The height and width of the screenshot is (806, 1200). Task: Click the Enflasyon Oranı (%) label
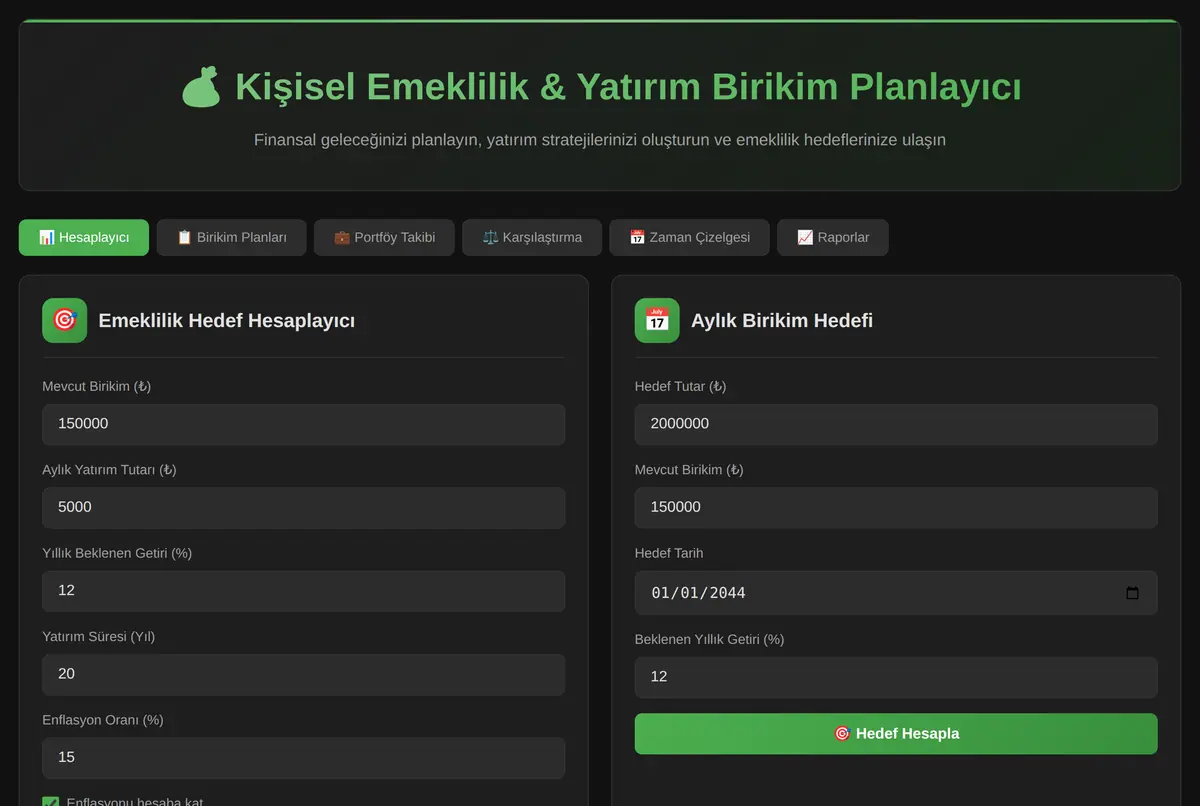103,720
